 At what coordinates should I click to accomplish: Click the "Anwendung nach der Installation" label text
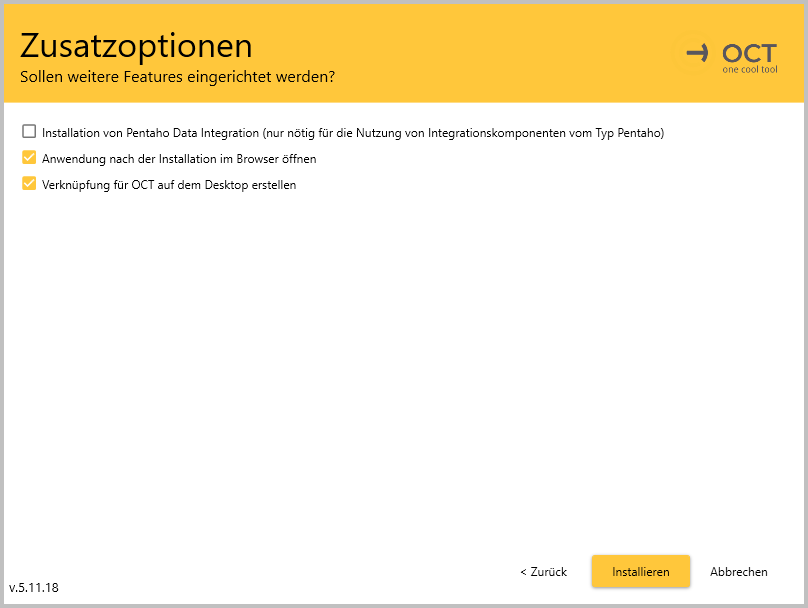pyautogui.click(x=179, y=158)
